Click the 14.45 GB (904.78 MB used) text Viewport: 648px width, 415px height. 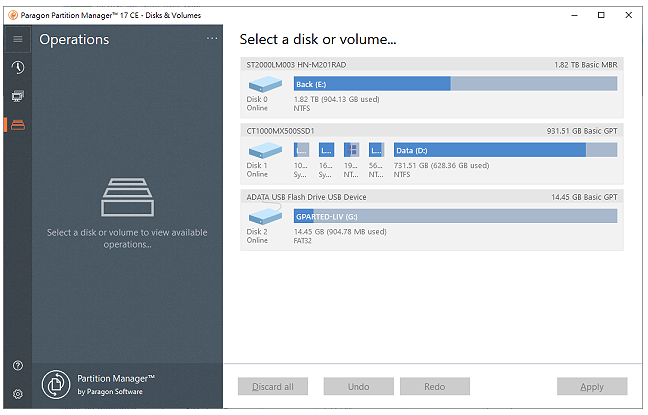pyautogui.click(x=340, y=231)
